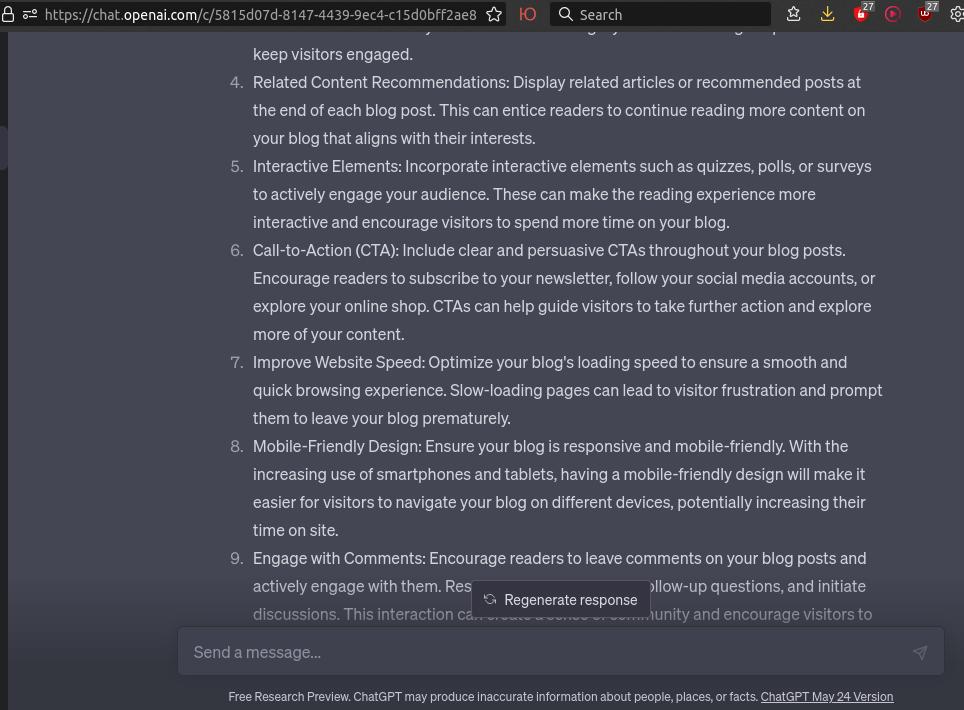964x710 pixels.
Task: Open site permissions icon in address bar
Action: 30,14
